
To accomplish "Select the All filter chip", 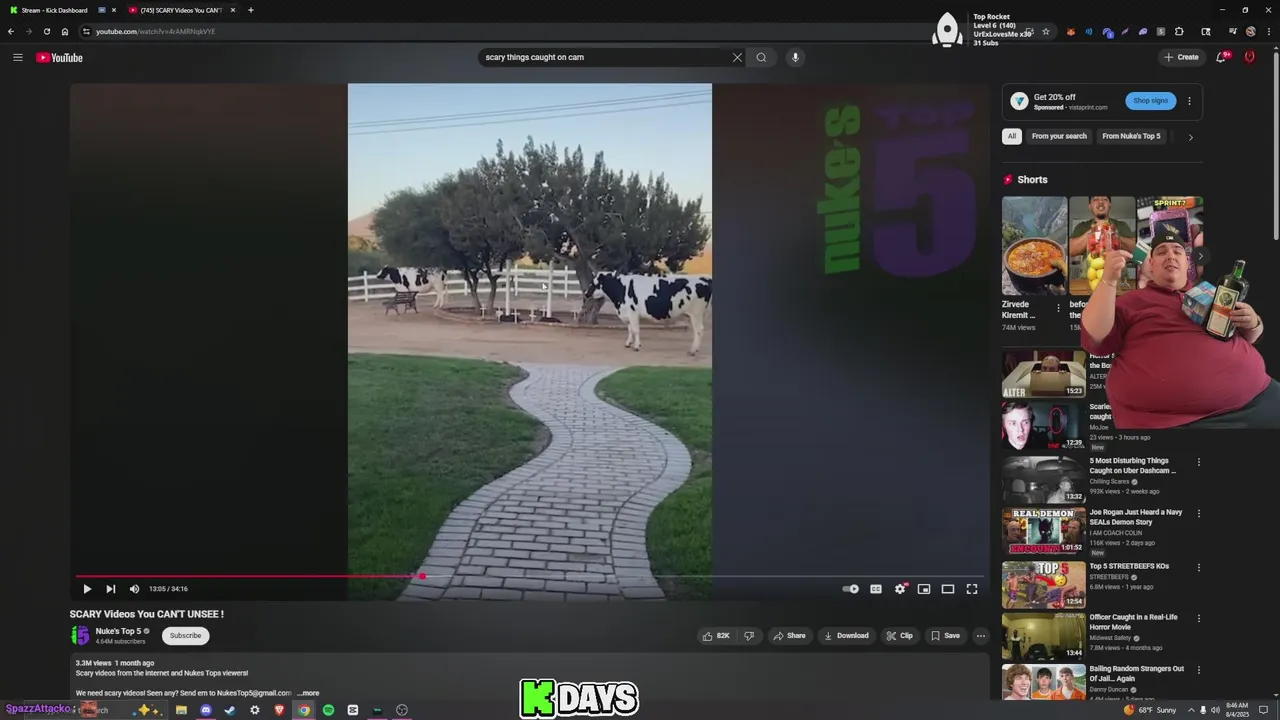I will [1012, 136].
